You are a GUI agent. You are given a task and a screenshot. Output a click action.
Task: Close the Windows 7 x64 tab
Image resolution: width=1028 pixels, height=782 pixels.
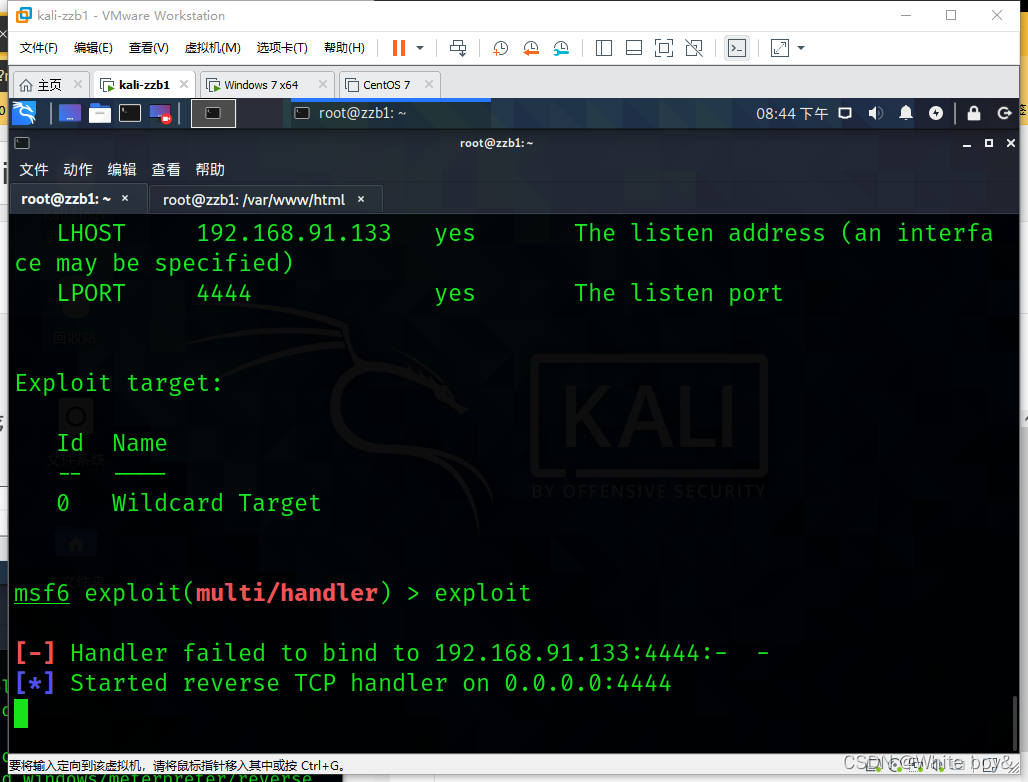point(323,84)
